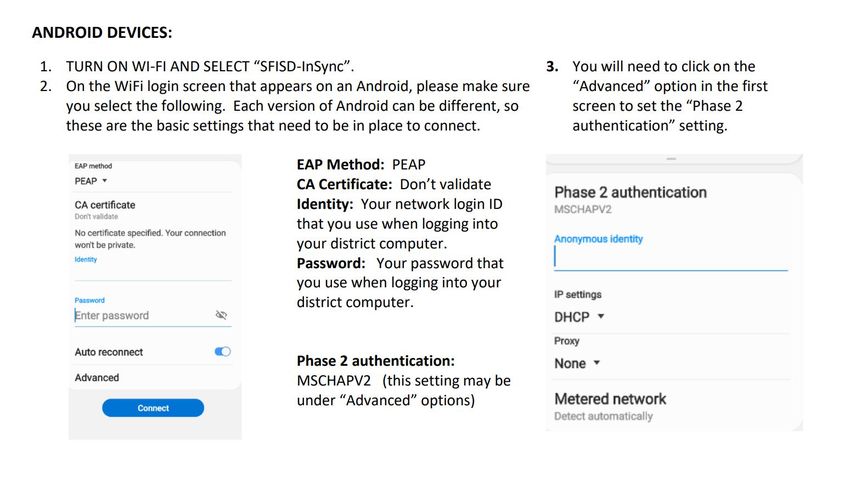Viewport: 850px width, 493px height.
Task: Click the ANDROID DEVICES heading
Action: click(102, 33)
